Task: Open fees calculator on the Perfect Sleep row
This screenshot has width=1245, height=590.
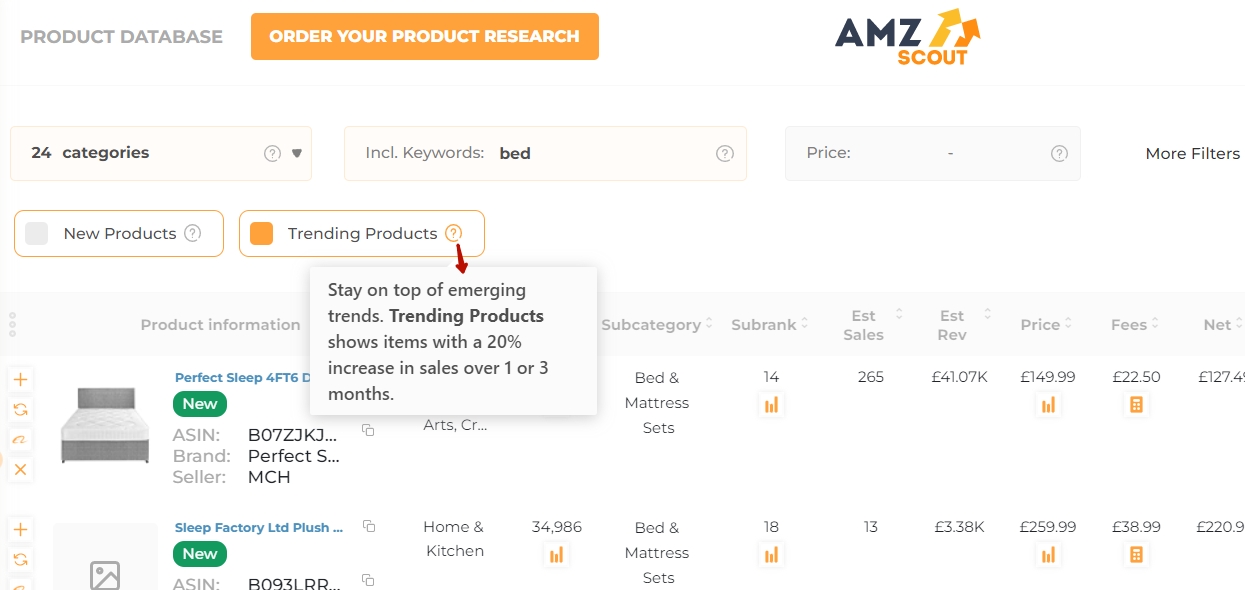Action: (1134, 404)
